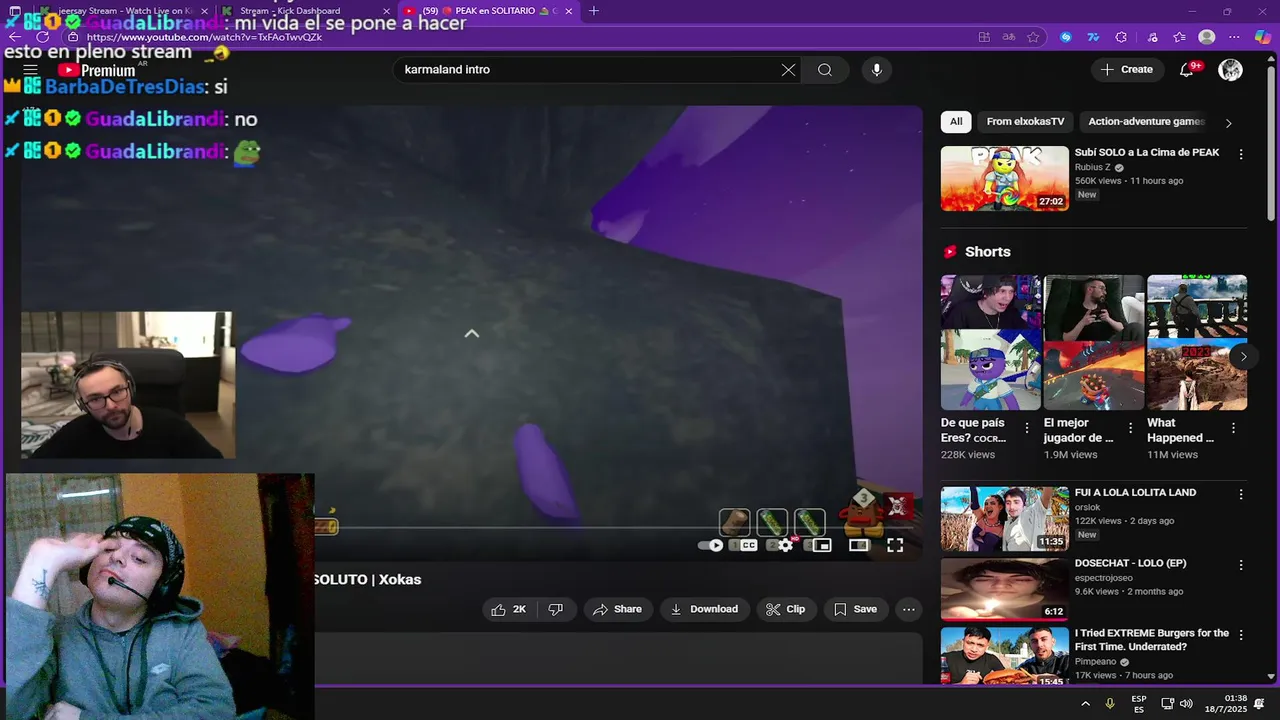Select the All filter chip
The height and width of the screenshot is (720, 1280).
pos(956,121)
